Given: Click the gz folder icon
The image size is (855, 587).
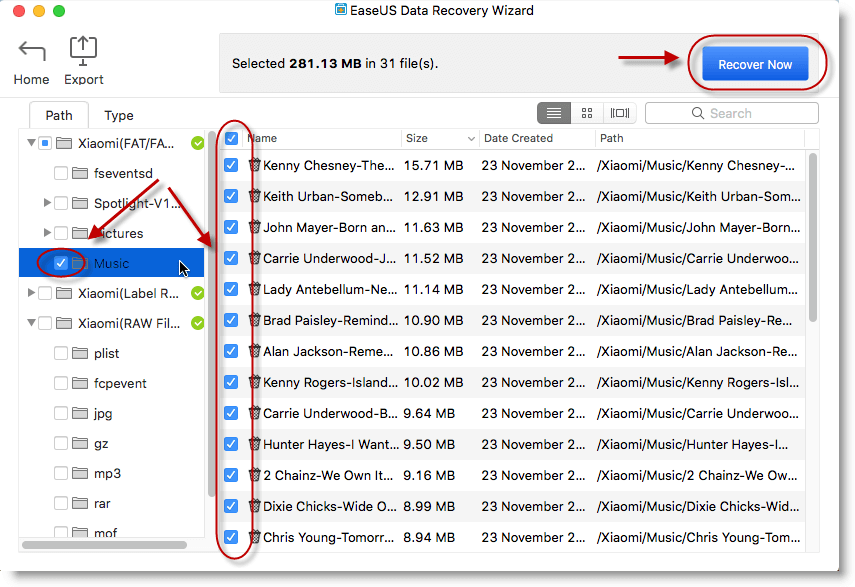Looking at the screenshot, I should (80, 443).
